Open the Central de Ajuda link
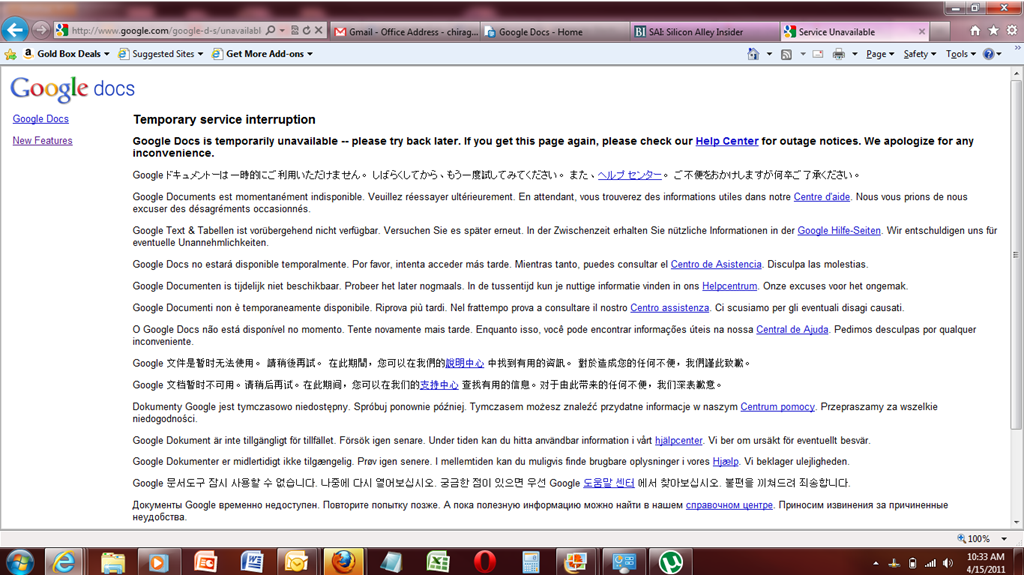The height and width of the screenshot is (575, 1024). coord(792,329)
